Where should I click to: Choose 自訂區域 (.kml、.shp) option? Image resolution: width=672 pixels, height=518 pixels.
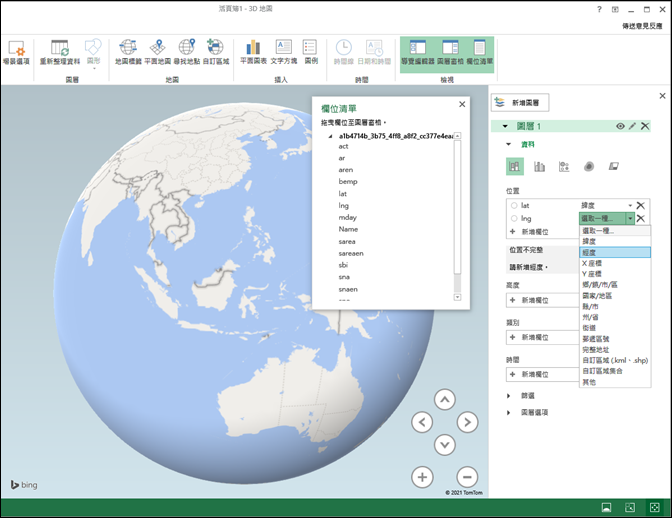(x=615, y=361)
